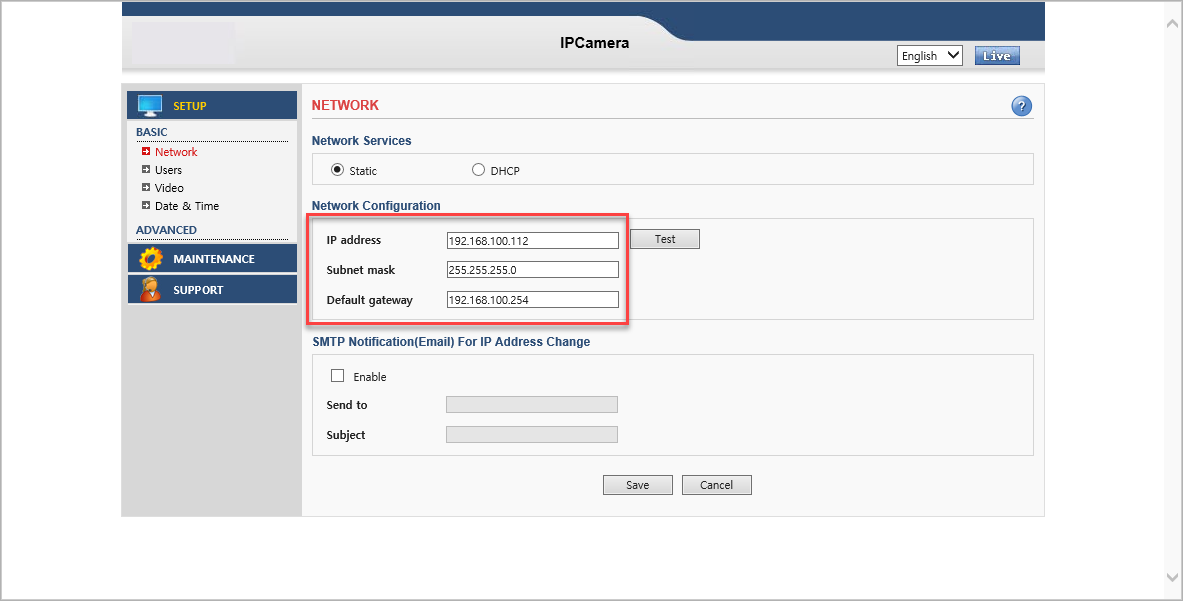The image size is (1183, 601).
Task: Click the IP address label
Action: (354, 240)
